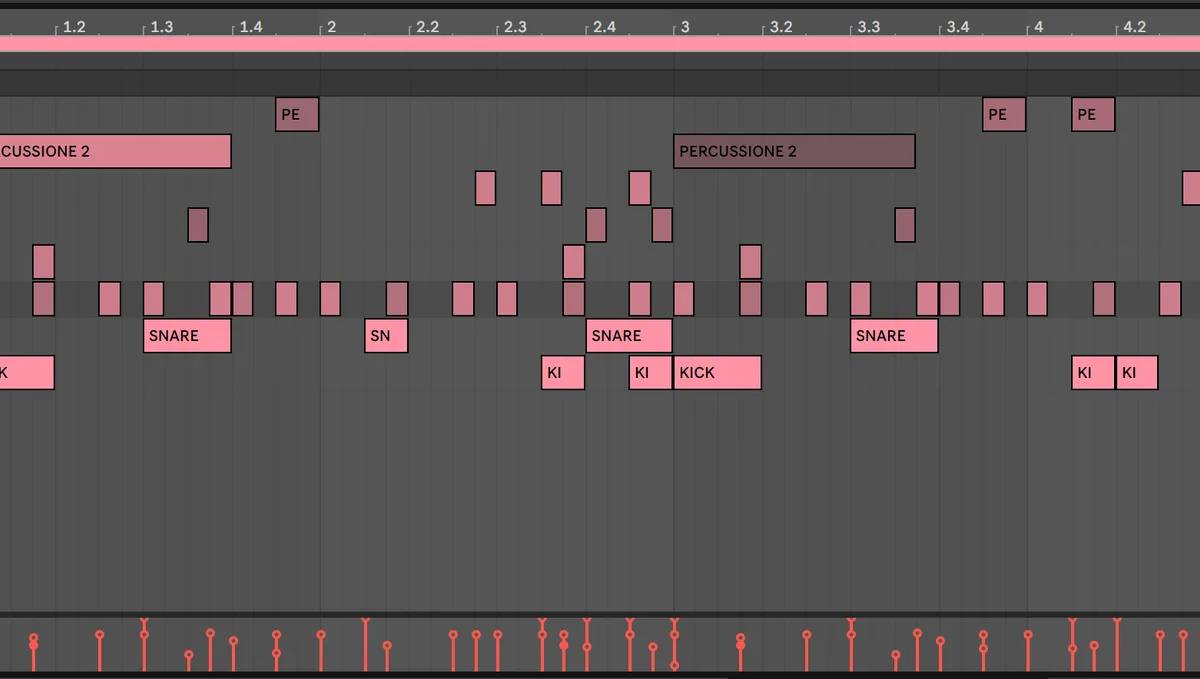Click the 3.3 marker in the beat ruler
The height and width of the screenshot is (679, 1200).
[869, 27]
